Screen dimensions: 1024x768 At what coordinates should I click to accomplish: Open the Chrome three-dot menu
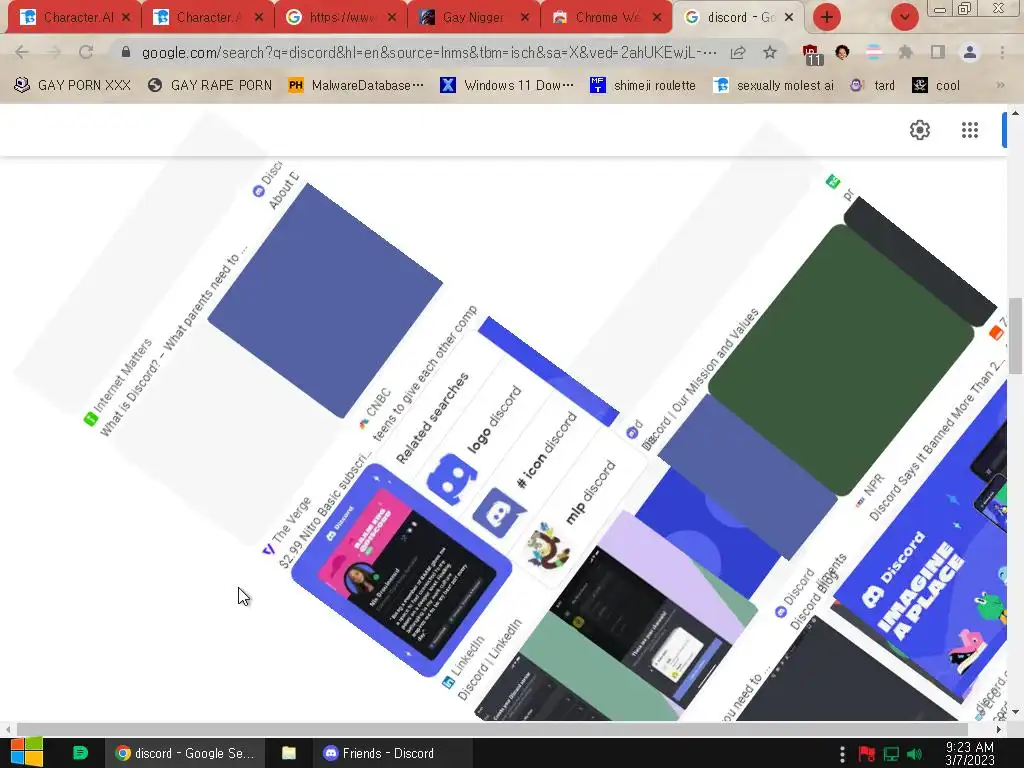(1002, 52)
